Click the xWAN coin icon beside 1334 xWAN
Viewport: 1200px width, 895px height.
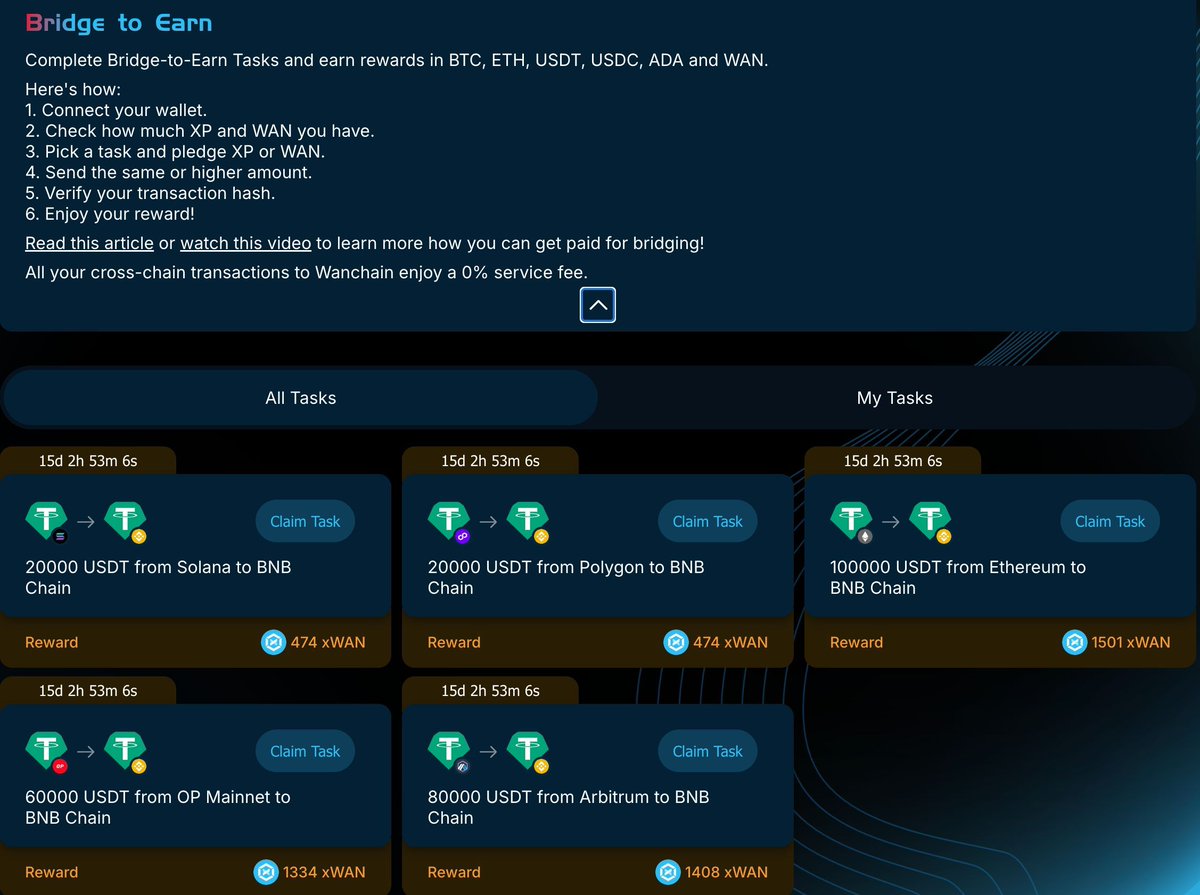(265, 872)
